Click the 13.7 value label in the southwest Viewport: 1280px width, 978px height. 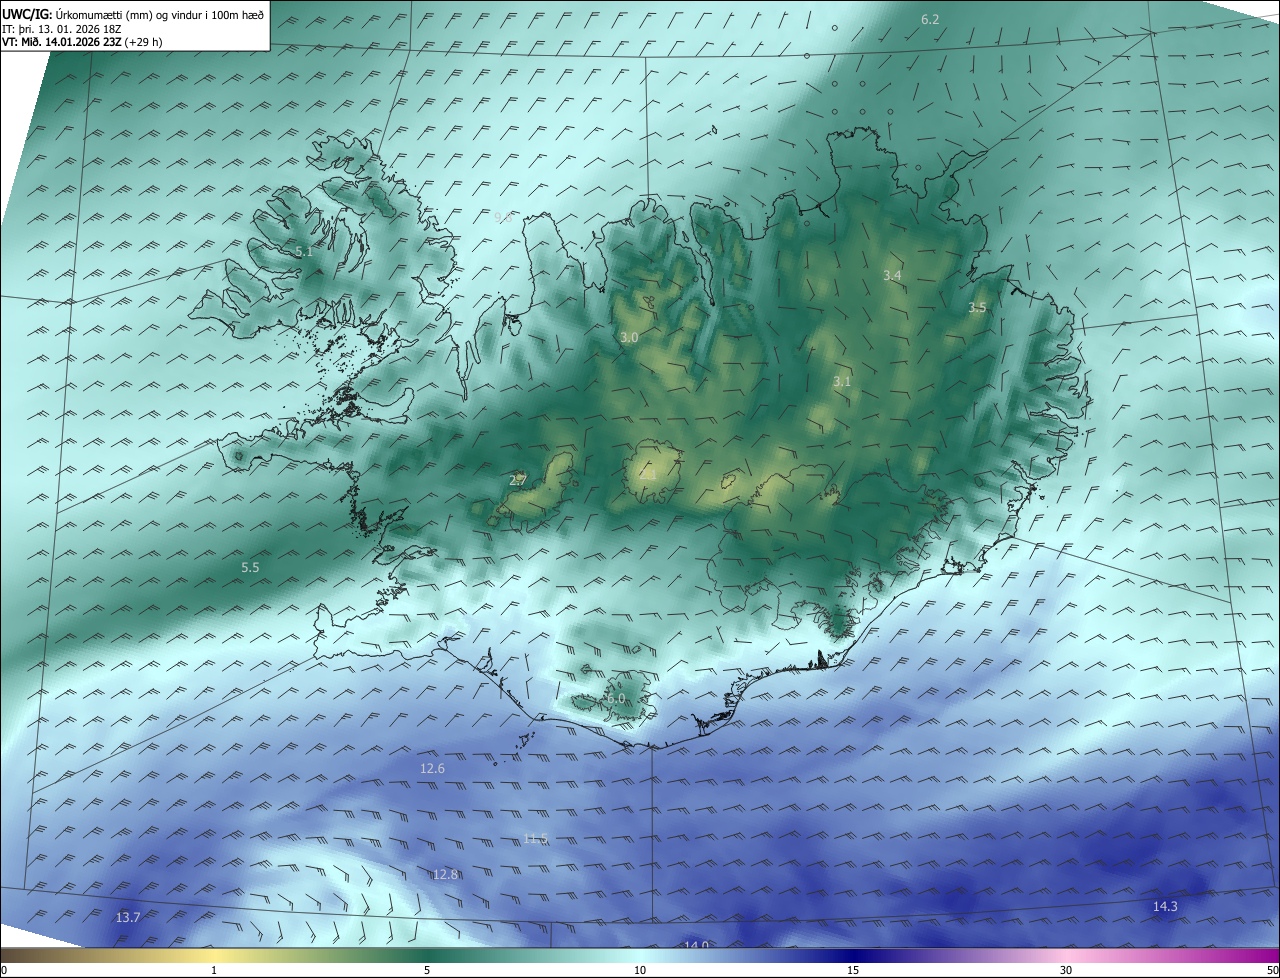point(128,917)
